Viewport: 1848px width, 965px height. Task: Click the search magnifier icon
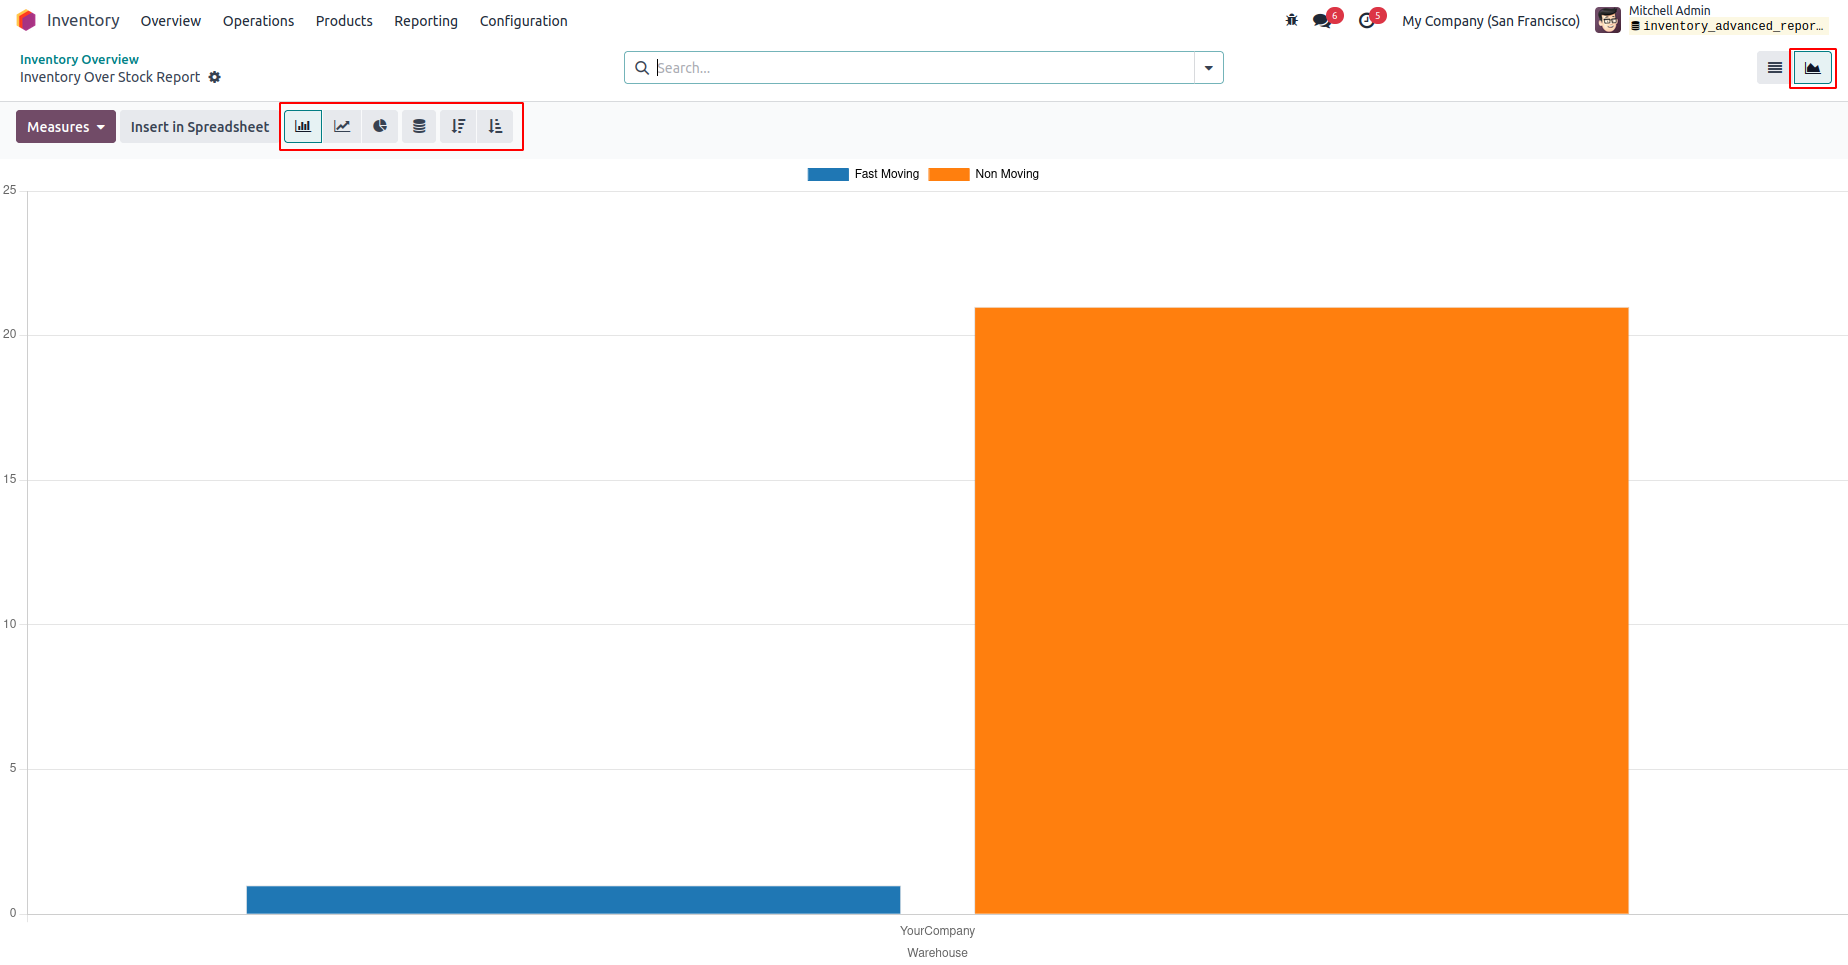(x=642, y=68)
